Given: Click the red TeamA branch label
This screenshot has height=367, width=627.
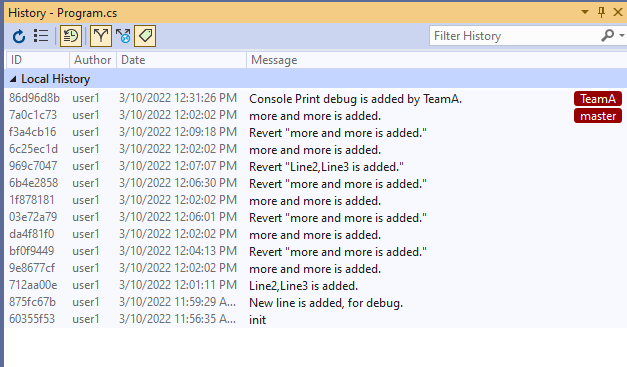Looking at the screenshot, I should click(x=598, y=99).
